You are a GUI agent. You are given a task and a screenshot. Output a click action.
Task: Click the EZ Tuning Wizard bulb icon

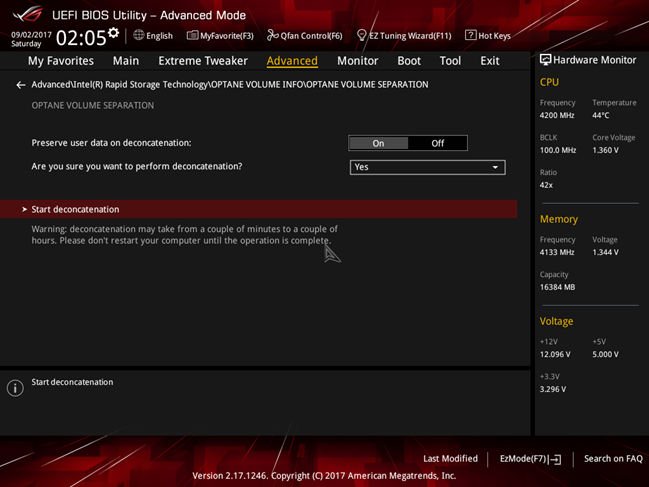361,36
